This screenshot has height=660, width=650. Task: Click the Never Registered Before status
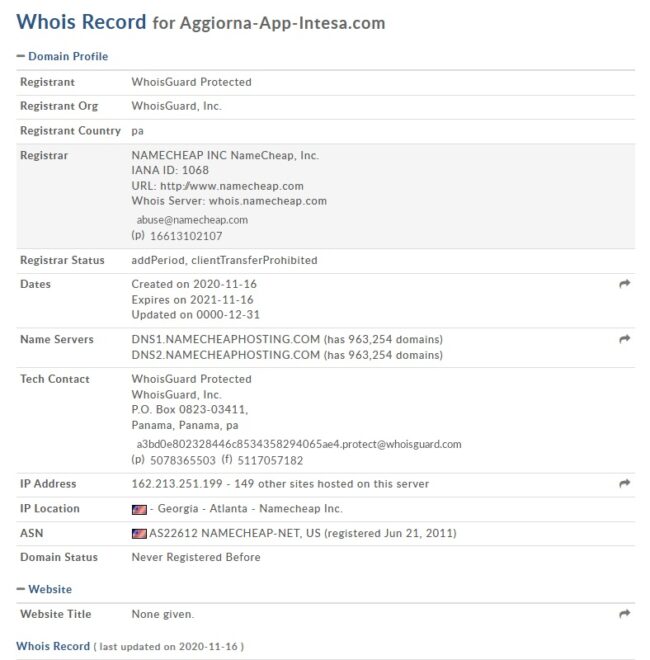(x=196, y=557)
